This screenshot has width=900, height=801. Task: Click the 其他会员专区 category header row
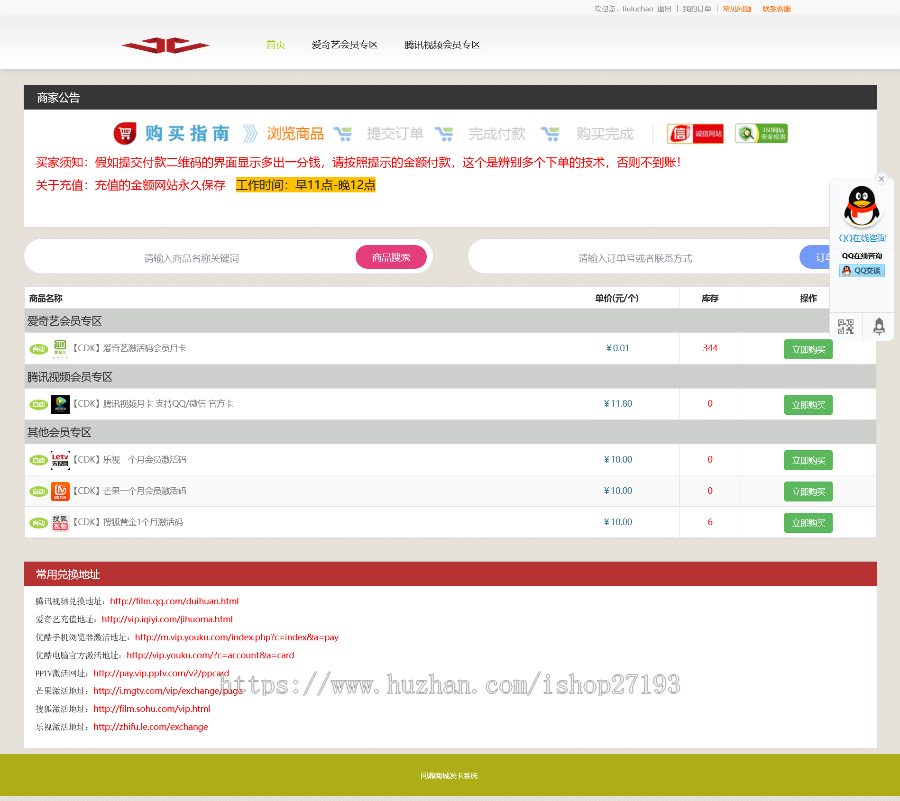pyautogui.click(x=450, y=432)
